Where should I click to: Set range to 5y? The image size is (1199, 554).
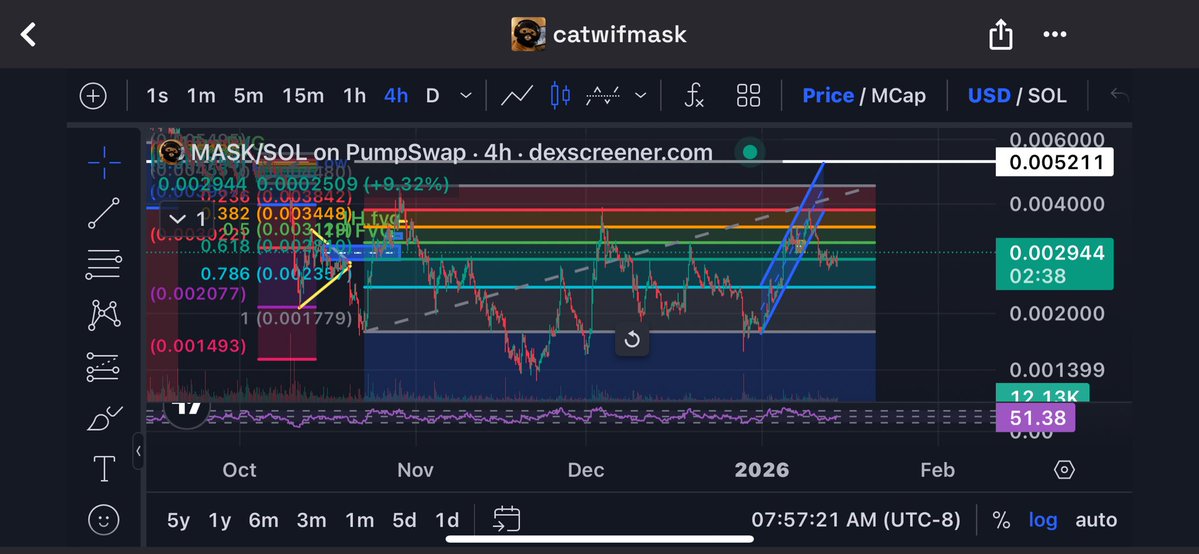178,521
